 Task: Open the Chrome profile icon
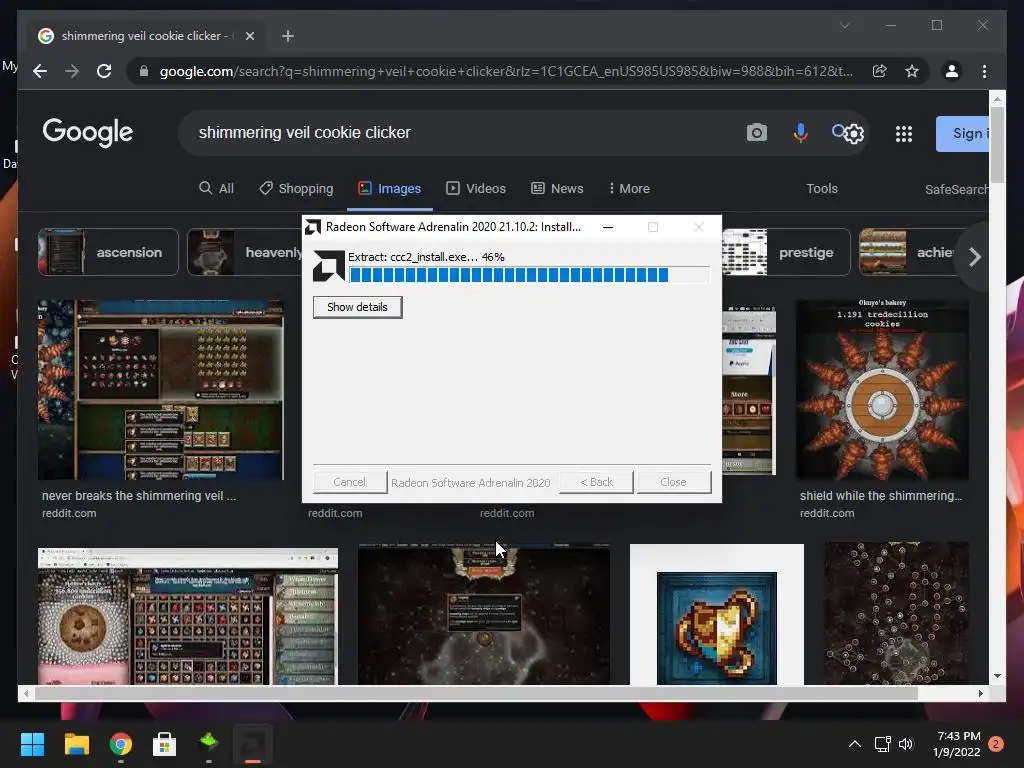[x=952, y=71]
